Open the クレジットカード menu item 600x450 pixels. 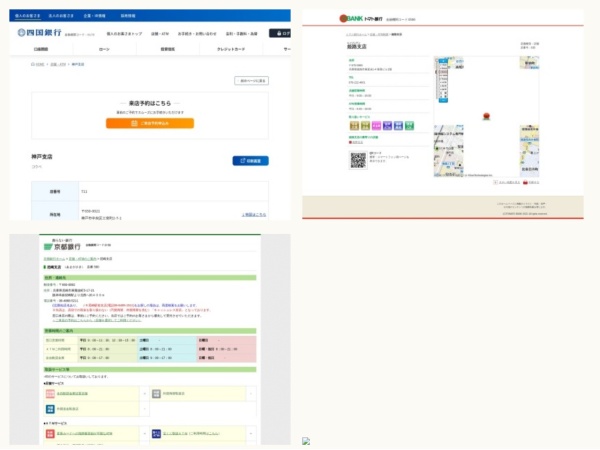(231, 49)
